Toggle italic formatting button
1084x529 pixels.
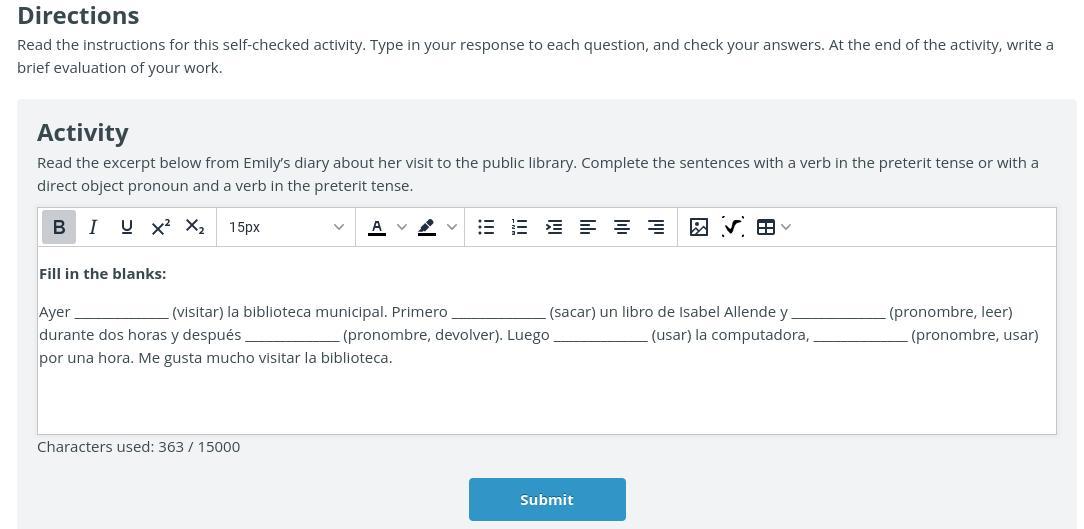tap(93, 227)
